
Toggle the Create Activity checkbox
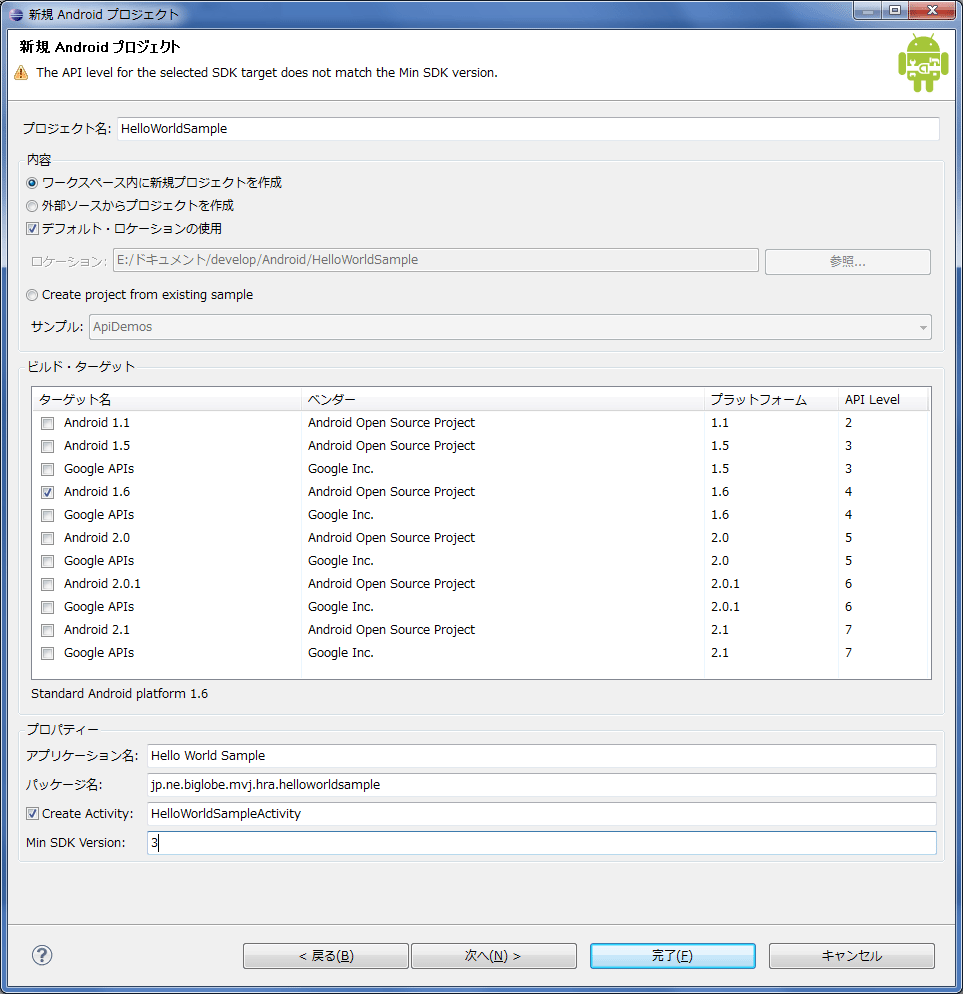click(x=32, y=813)
